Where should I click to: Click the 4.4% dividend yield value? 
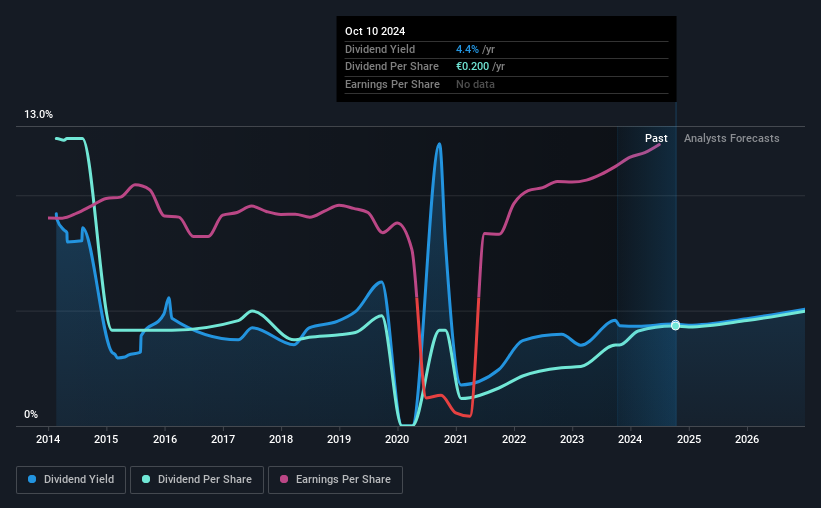467,49
